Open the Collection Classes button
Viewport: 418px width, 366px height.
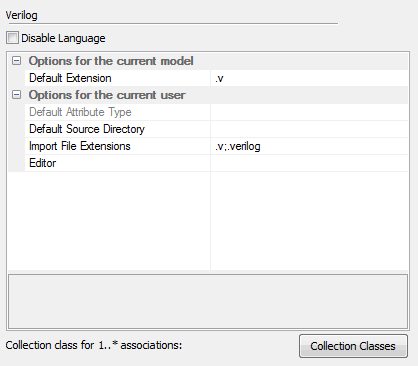tap(353, 346)
